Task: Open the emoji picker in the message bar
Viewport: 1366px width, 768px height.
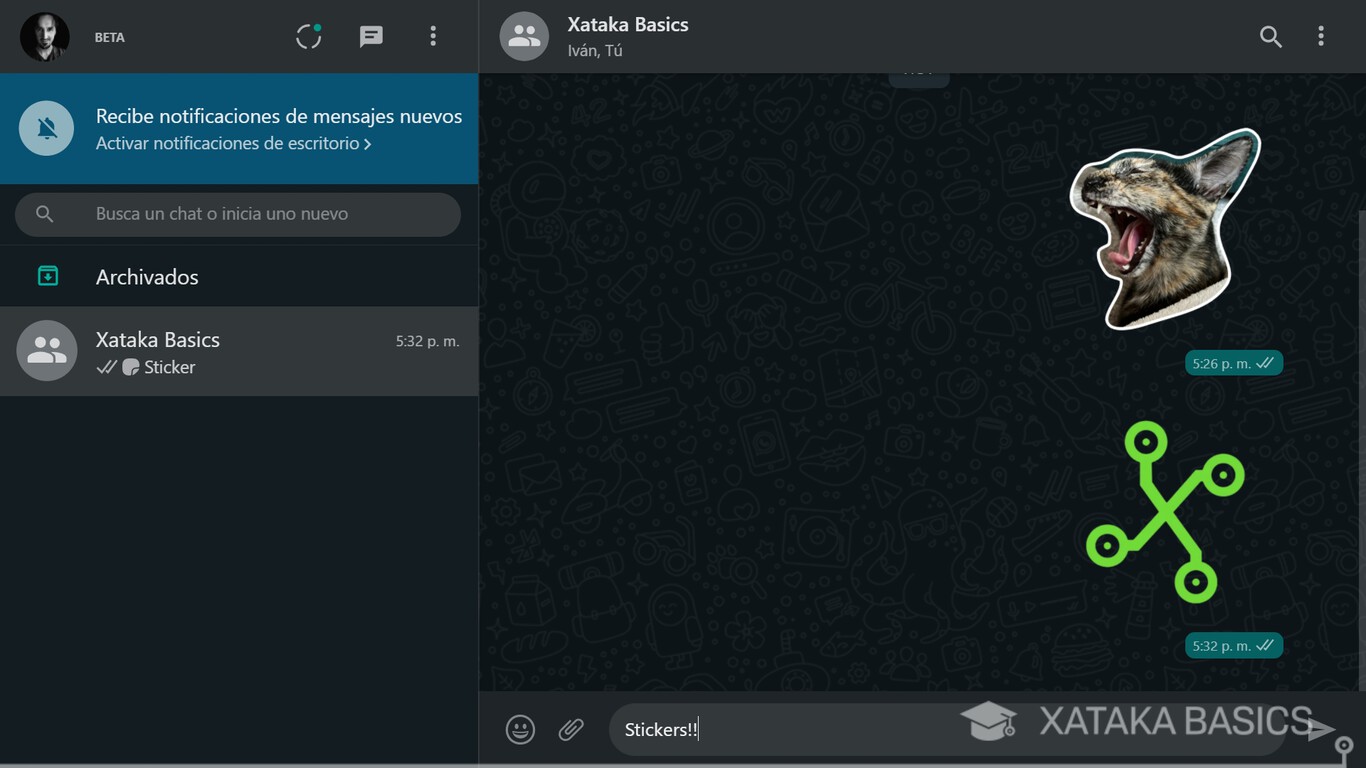Action: 520,729
